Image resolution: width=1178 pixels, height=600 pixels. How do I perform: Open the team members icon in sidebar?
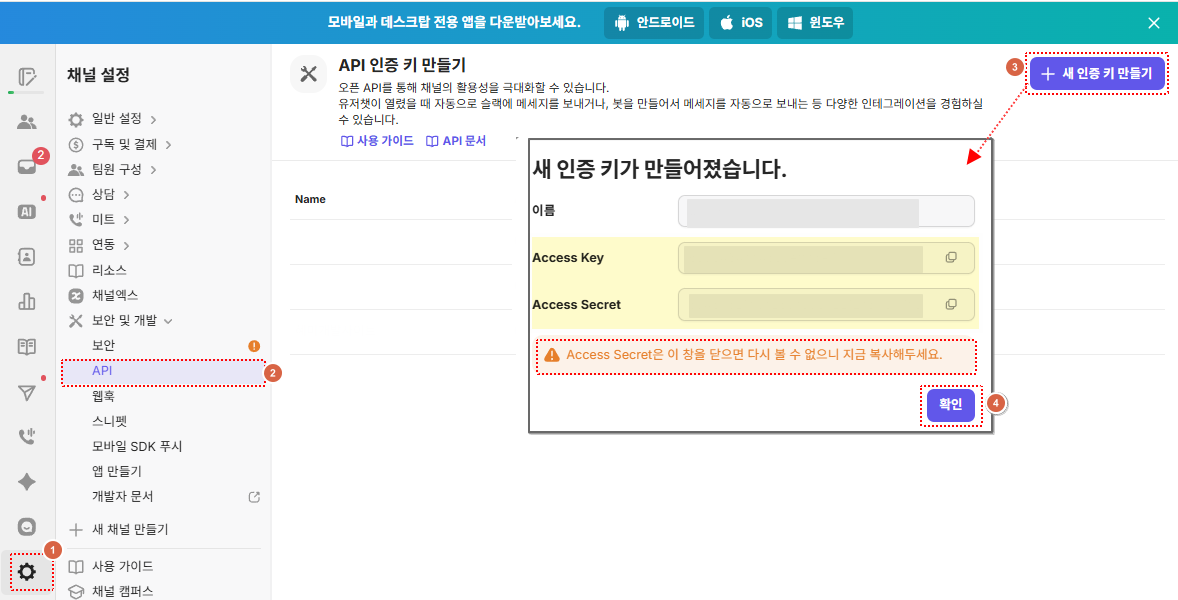point(27,122)
